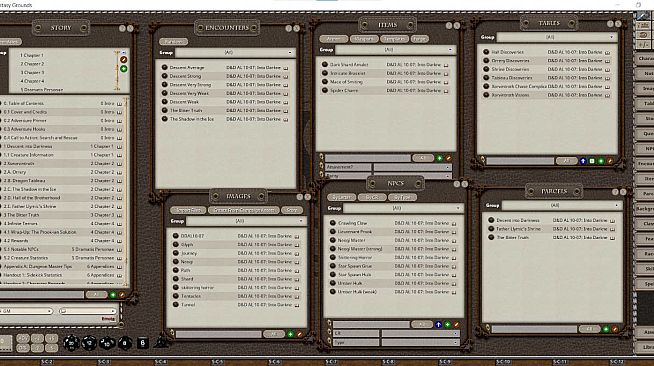
Task: Toggle the All filter button in Parcels
Action: tap(589, 329)
